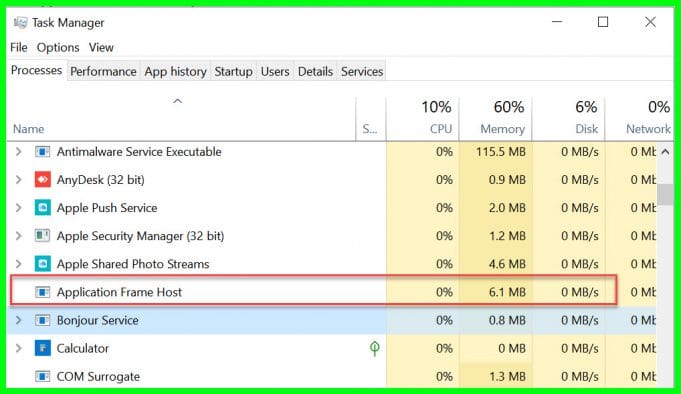This screenshot has width=681, height=394.
Task: Click the 1.3 MB memory value for COM Surrogate
Action: [x=507, y=376]
